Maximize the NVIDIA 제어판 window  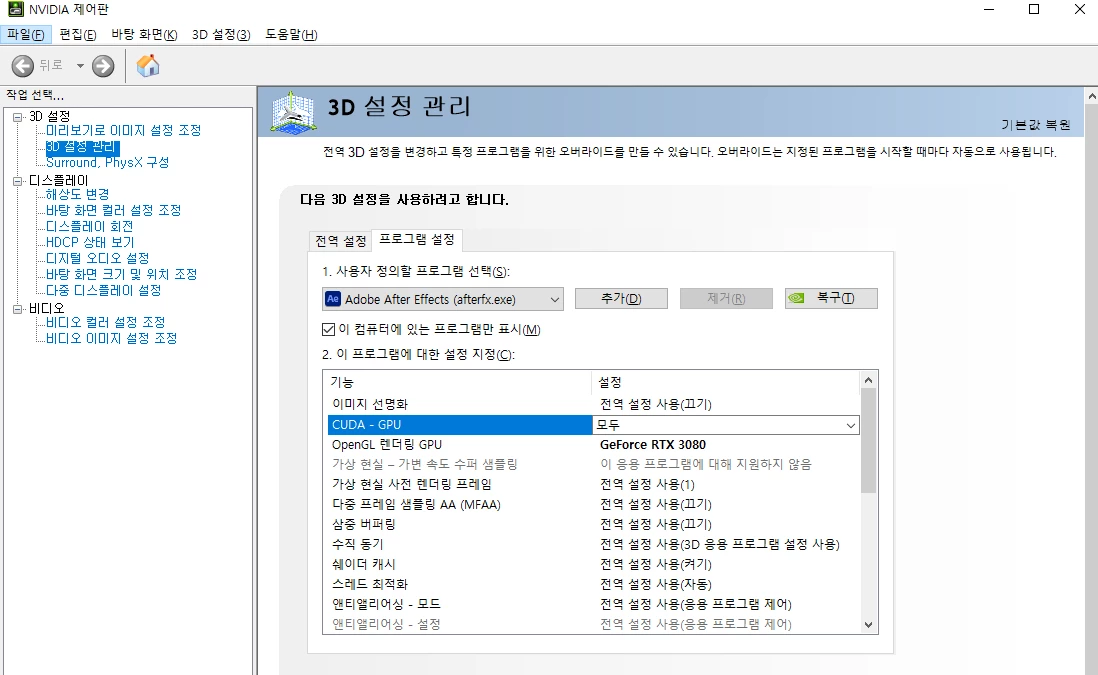click(x=1034, y=9)
